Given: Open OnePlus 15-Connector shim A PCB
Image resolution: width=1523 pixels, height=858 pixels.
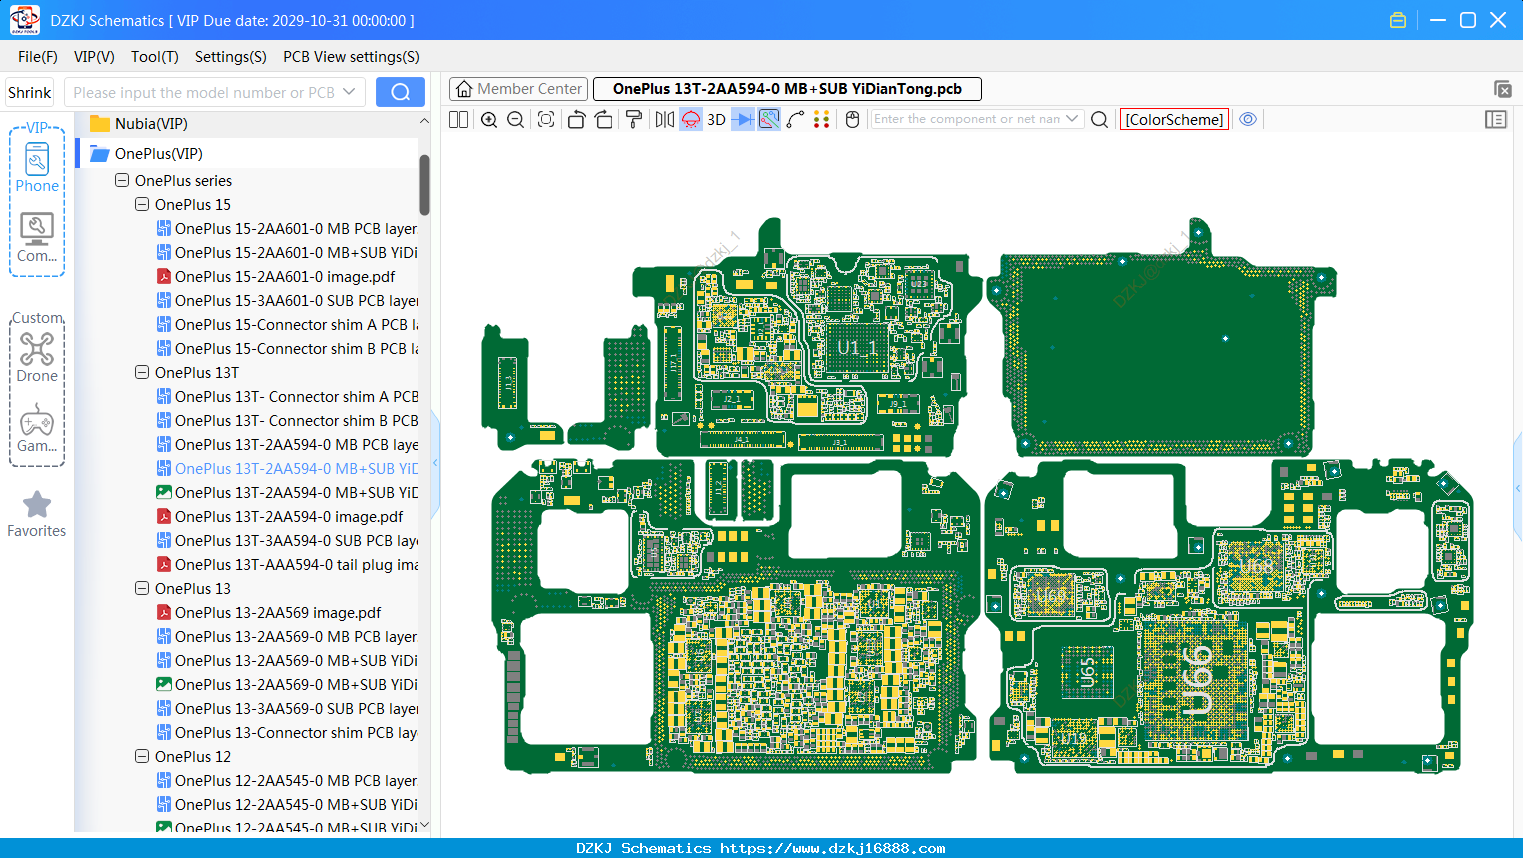Looking at the screenshot, I should pos(287,325).
